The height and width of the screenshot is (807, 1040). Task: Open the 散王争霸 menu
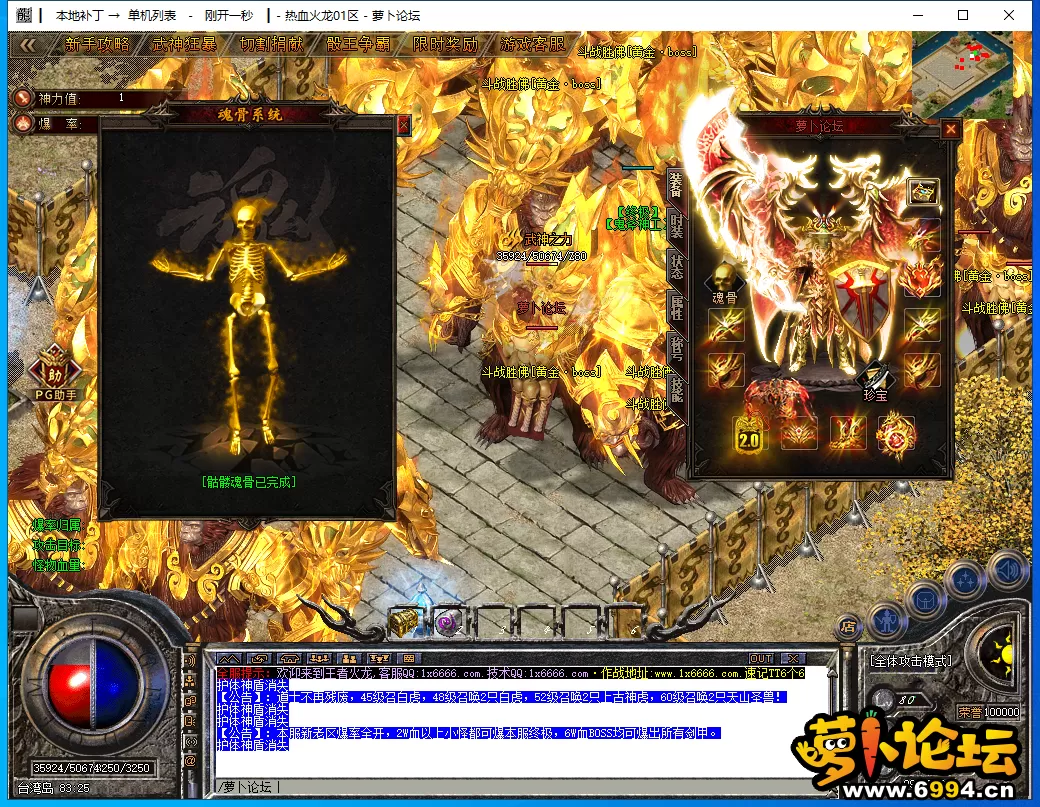tap(358, 44)
